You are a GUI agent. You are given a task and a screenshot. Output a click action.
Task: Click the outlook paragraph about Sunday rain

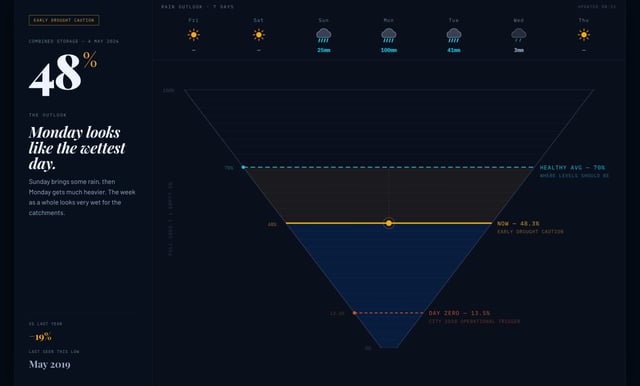click(x=82, y=197)
